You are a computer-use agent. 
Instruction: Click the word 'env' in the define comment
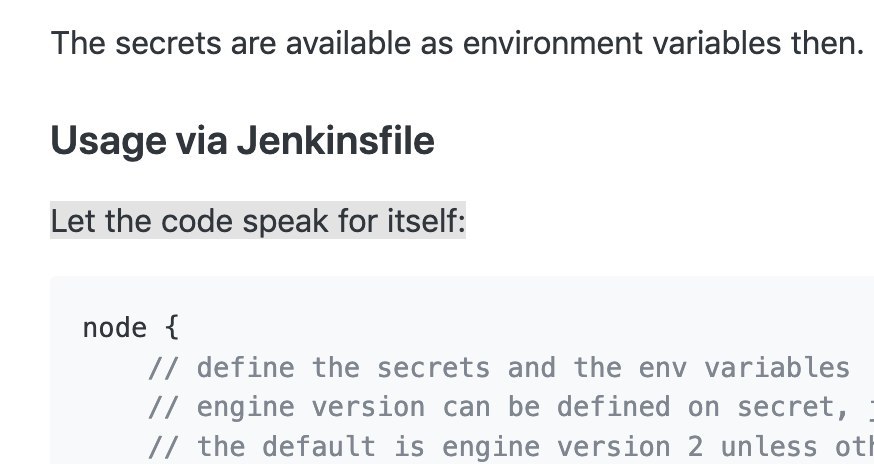click(662, 368)
